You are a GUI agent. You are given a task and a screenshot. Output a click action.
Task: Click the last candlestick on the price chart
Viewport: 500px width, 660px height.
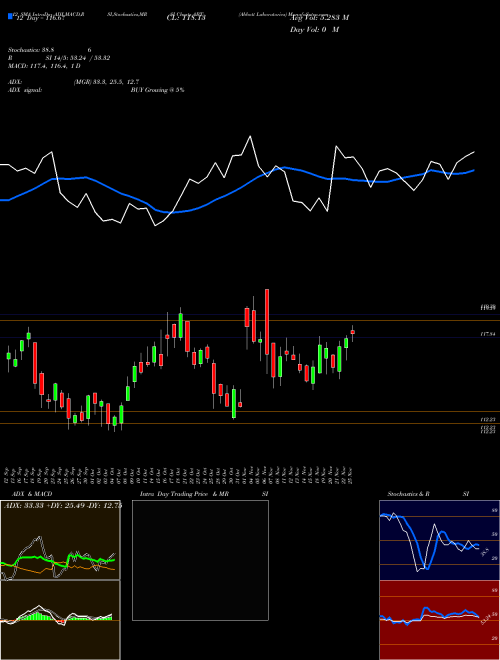click(x=353, y=332)
